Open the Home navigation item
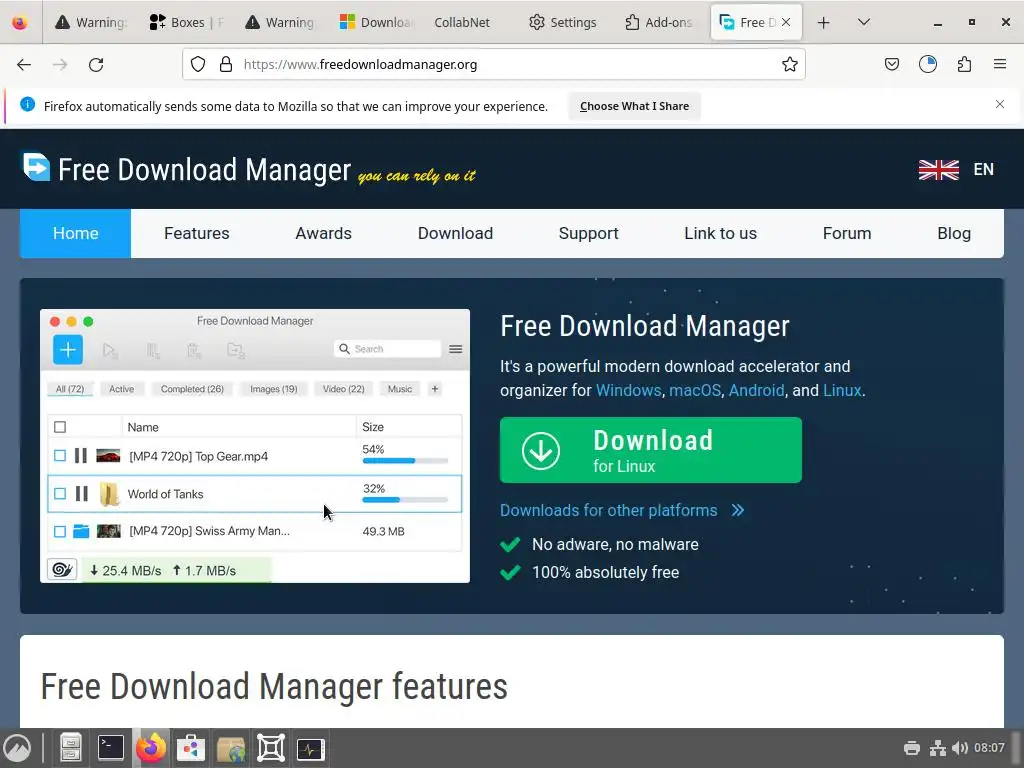 [75, 233]
